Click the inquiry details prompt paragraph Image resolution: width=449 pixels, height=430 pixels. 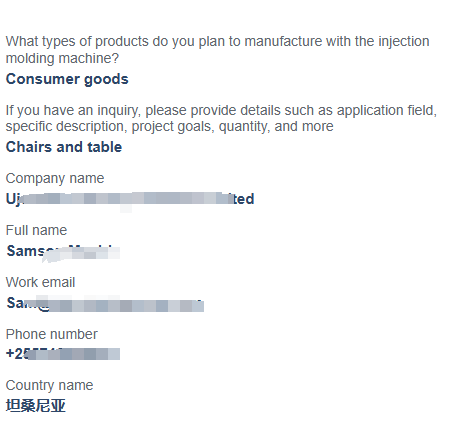[221, 118]
